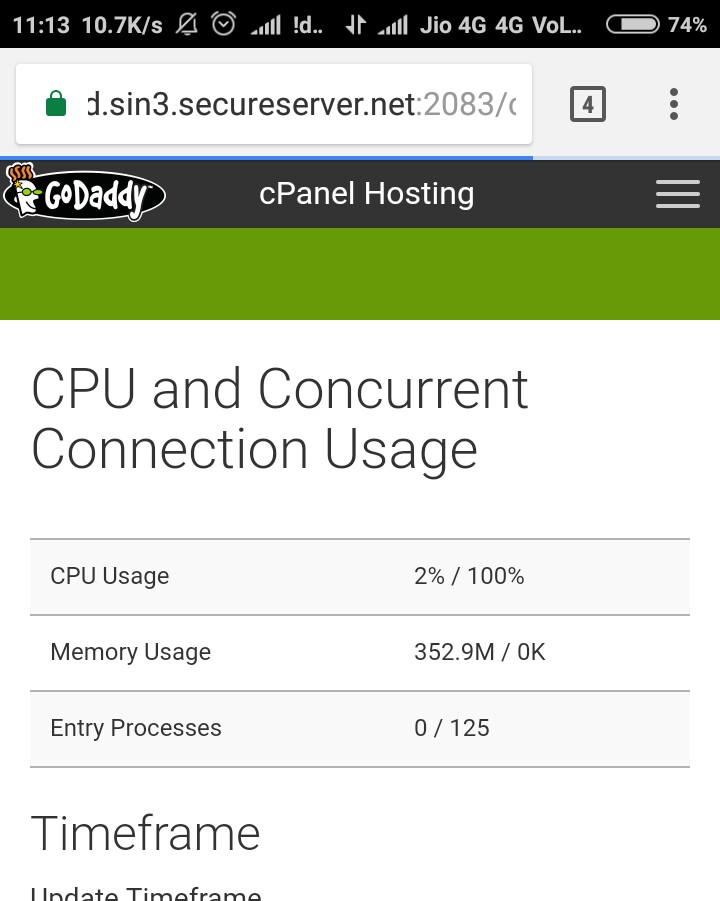Image resolution: width=720 pixels, height=901 pixels.
Task: Tap the data transfer arrows icon
Action: (x=355, y=25)
